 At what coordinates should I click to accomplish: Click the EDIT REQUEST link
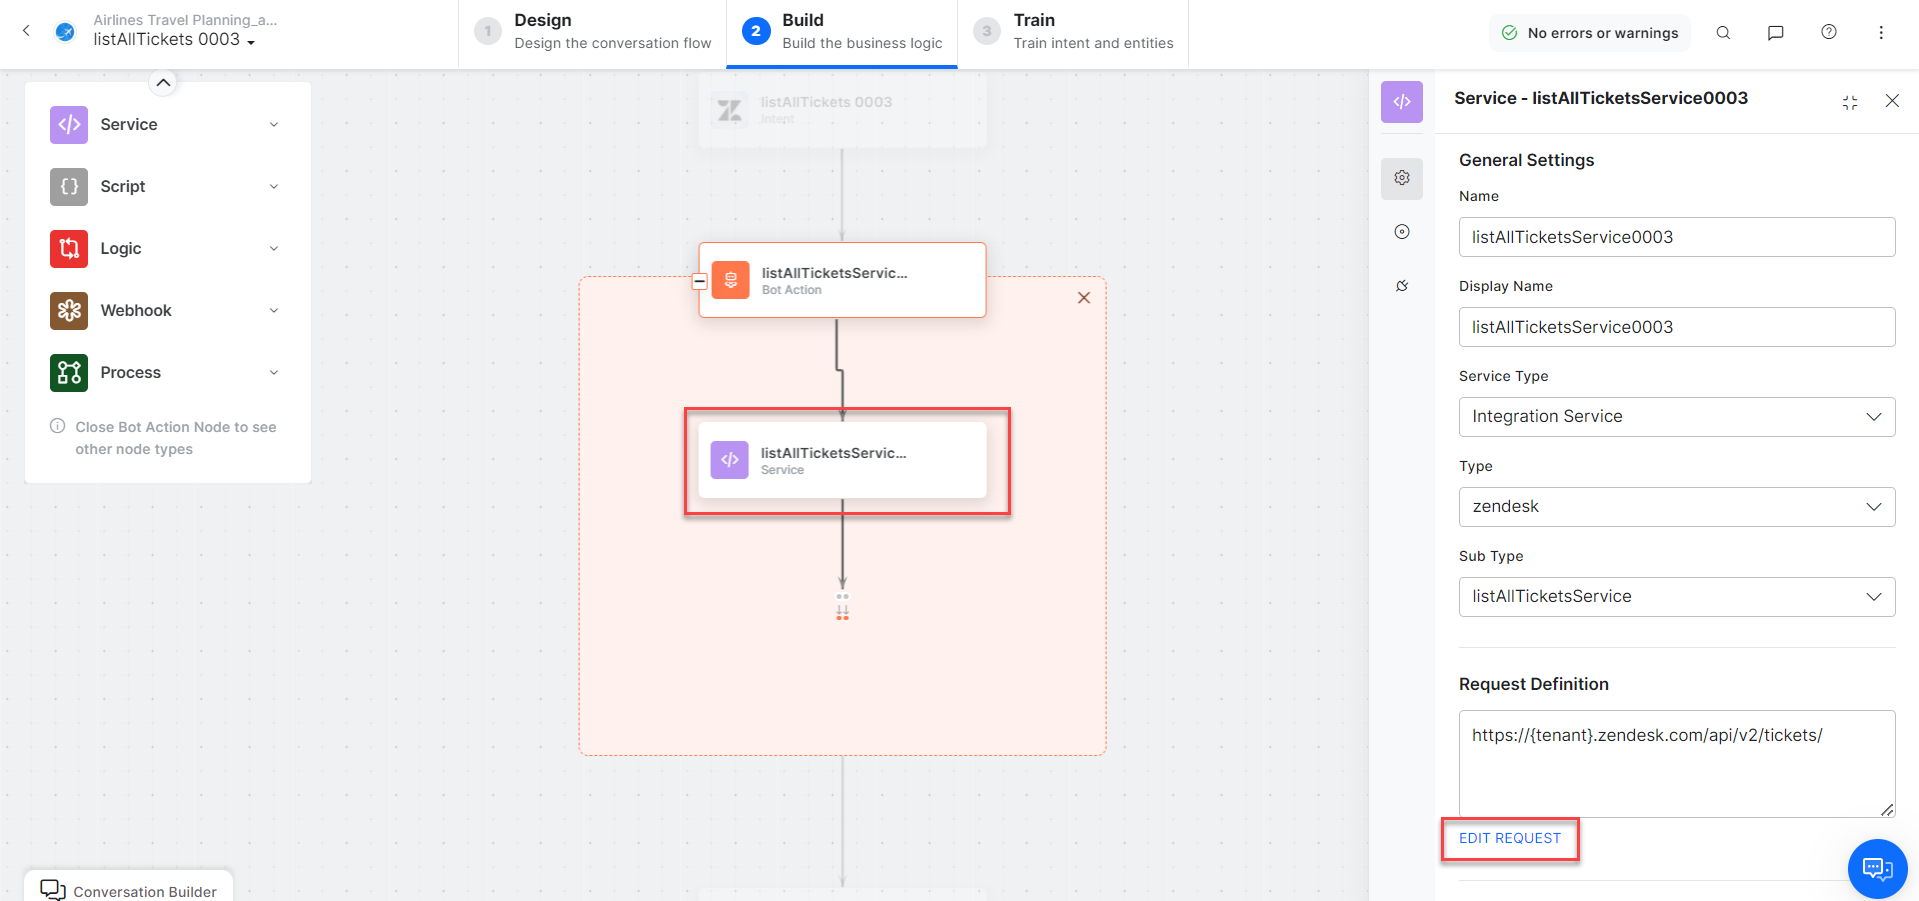point(1509,839)
